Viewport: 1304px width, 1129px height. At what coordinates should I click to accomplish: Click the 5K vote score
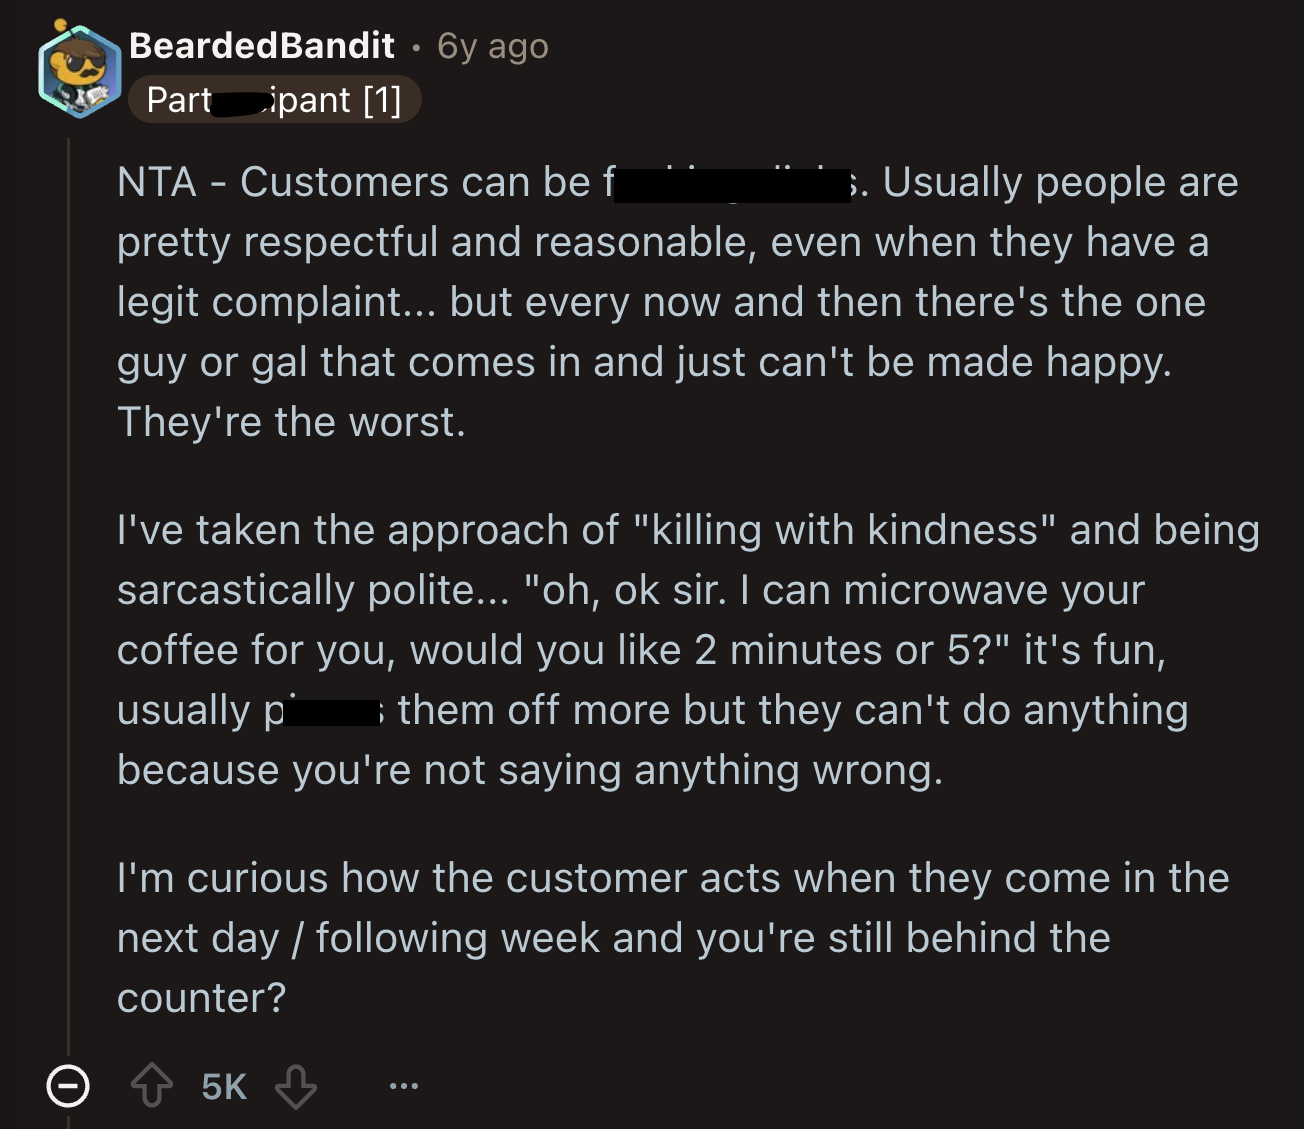224,1087
